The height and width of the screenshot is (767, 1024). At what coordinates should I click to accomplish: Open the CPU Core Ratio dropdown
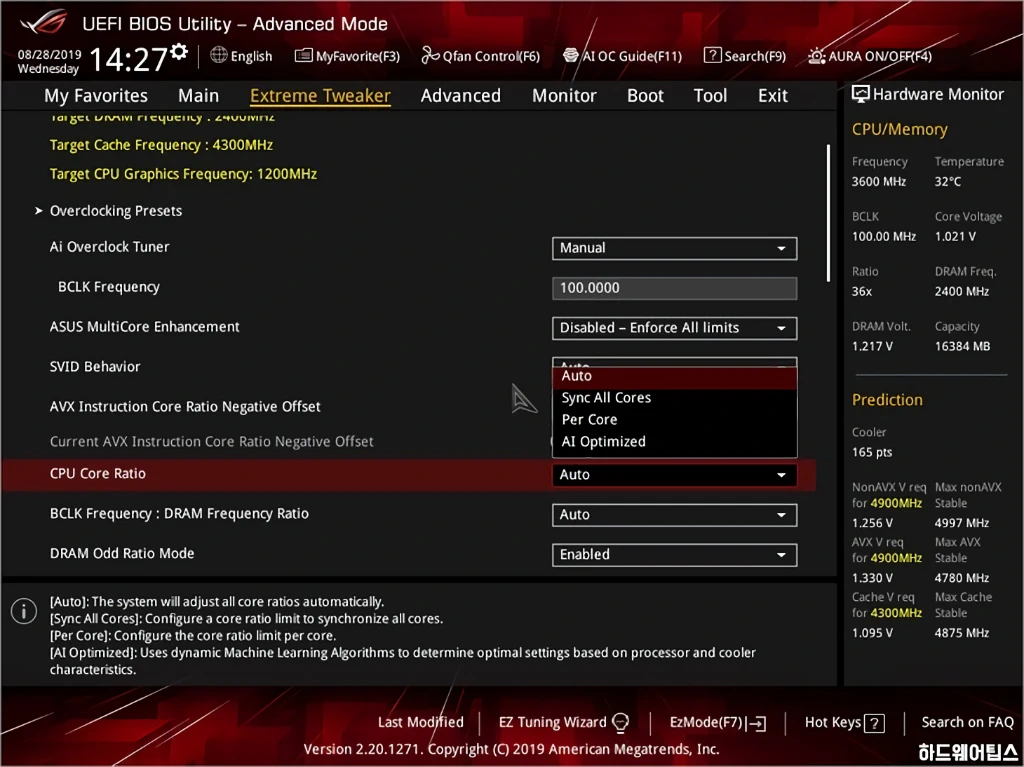click(x=675, y=475)
